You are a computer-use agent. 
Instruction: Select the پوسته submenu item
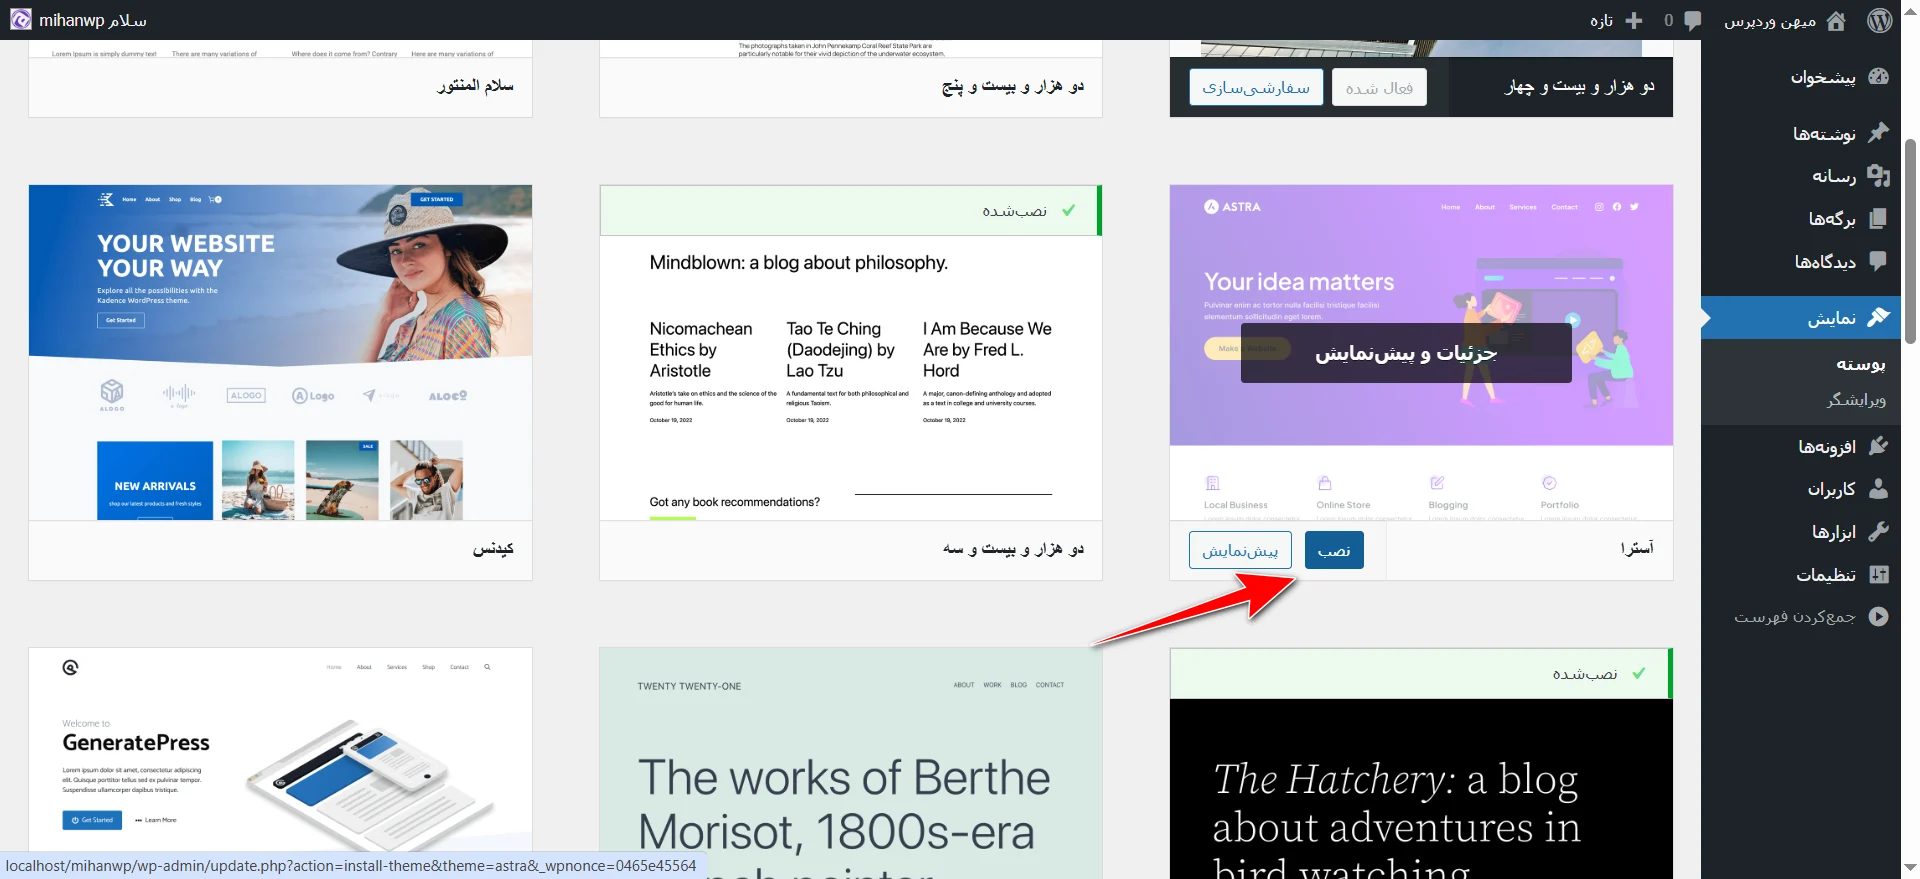click(x=1860, y=364)
